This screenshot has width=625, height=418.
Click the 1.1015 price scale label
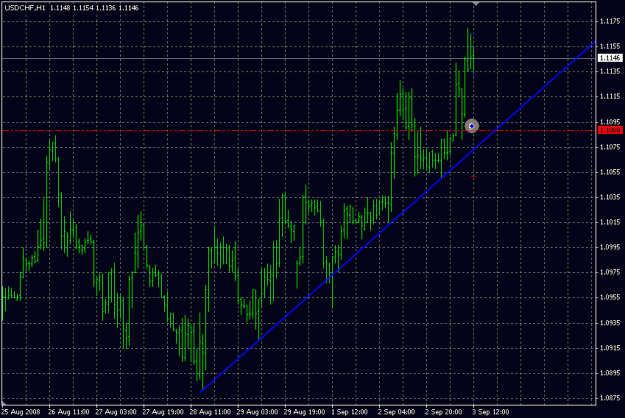click(610, 222)
